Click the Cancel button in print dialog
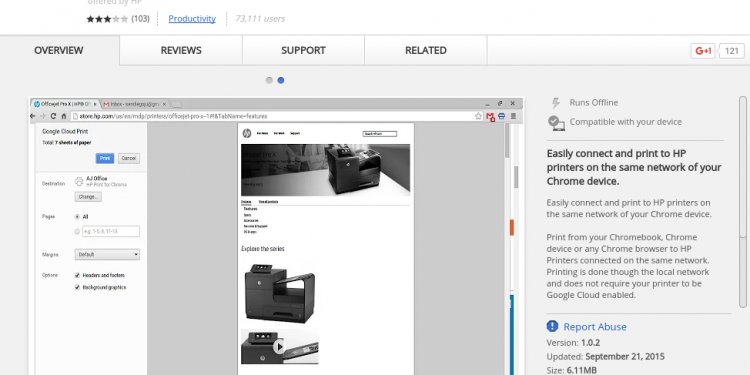Screen dimensions: 750x375 pyautogui.click(x=128, y=158)
